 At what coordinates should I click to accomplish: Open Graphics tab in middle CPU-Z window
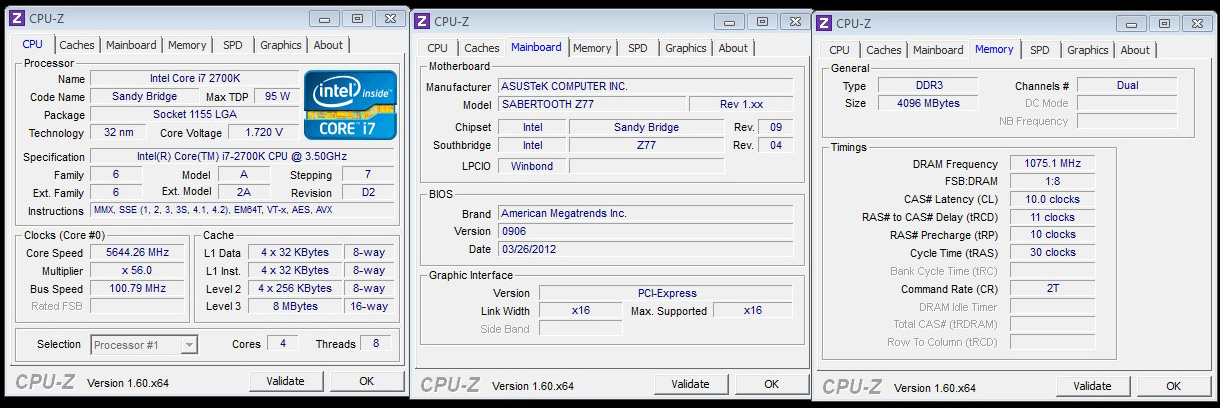pos(686,48)
